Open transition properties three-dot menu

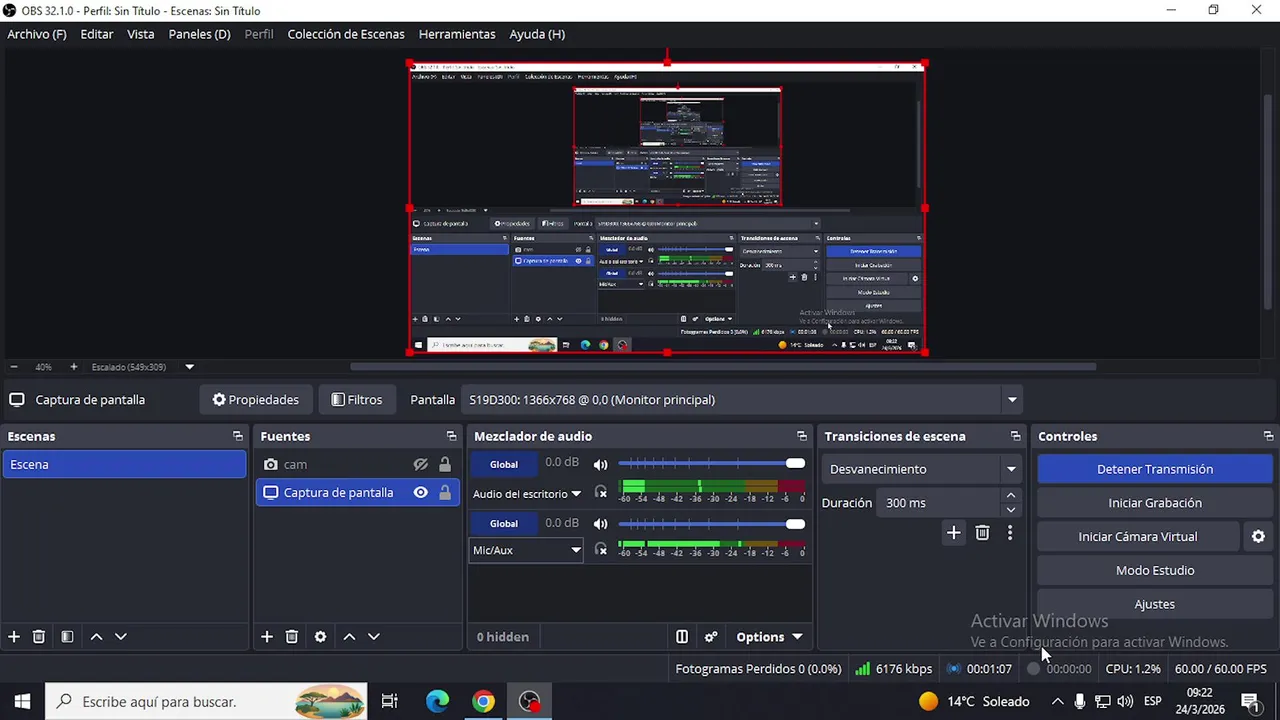(x=1010, y=533)
